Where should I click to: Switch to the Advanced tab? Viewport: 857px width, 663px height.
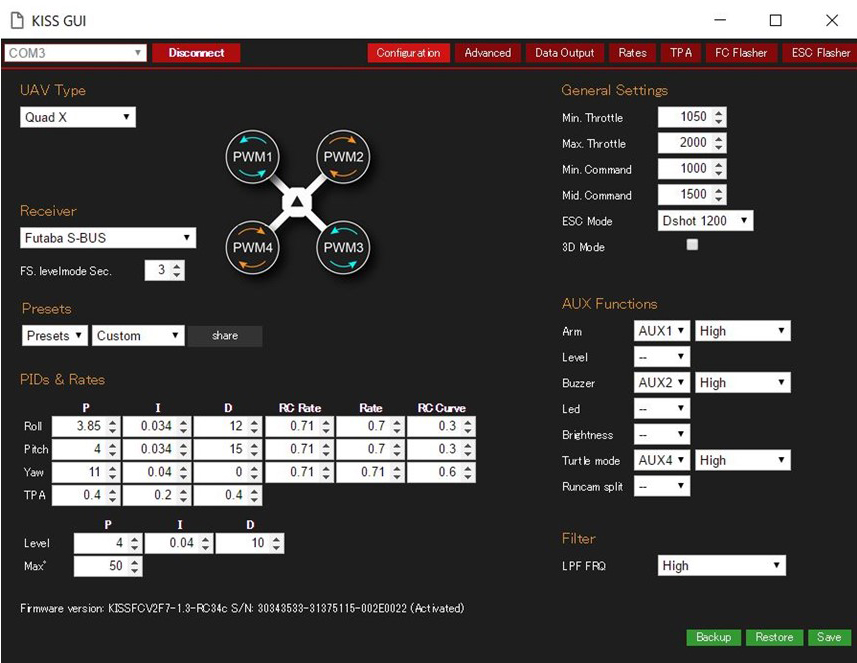[x=488, y=53]
